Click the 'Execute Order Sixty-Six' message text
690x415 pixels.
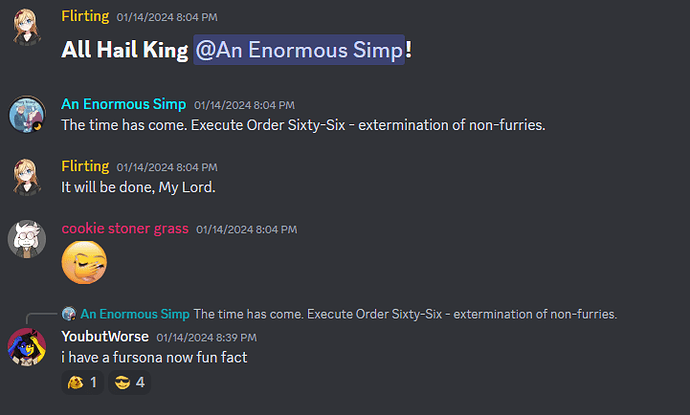pos(303,125)
